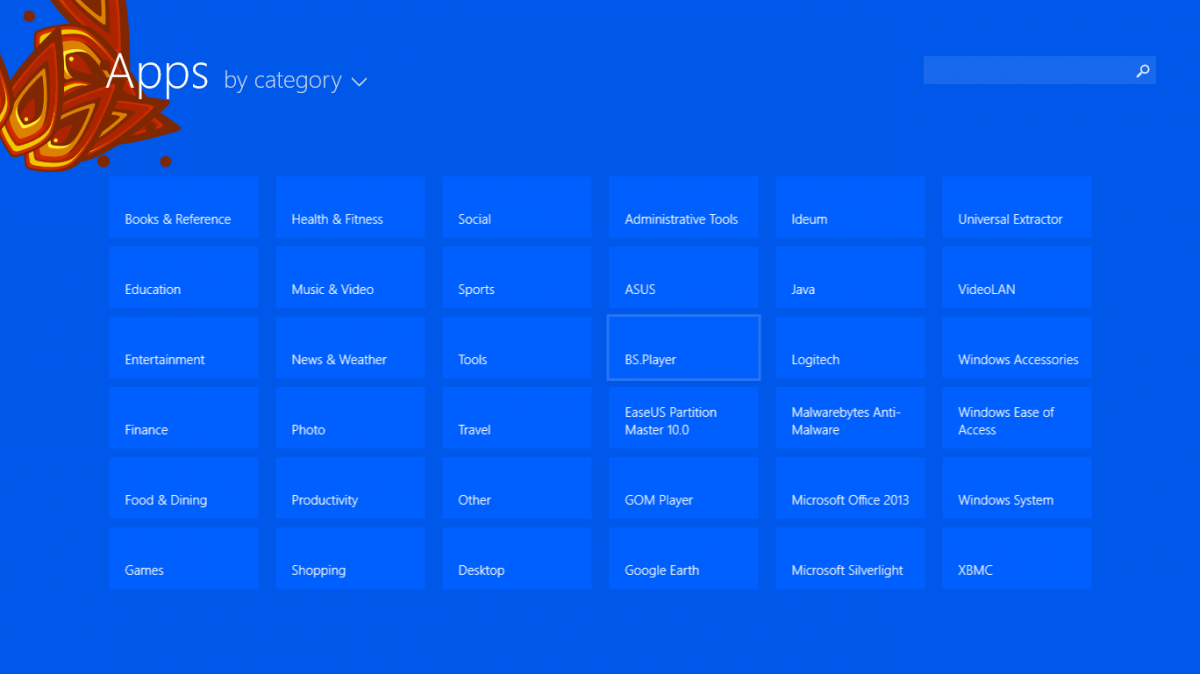Choose the Food & Dining tile
The width and height of the screenshot is (1200, 674).
[x=184, y=487]
